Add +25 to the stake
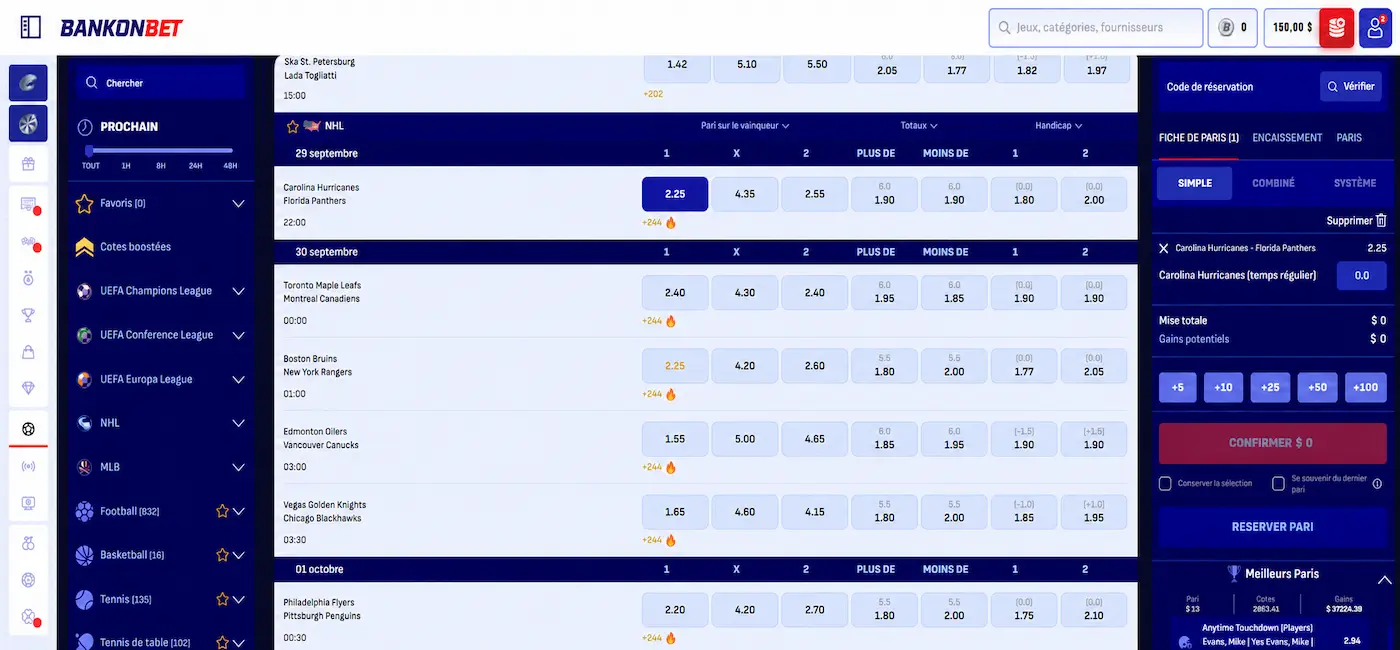1400x650 pixels. click(x=1270, y=388)
